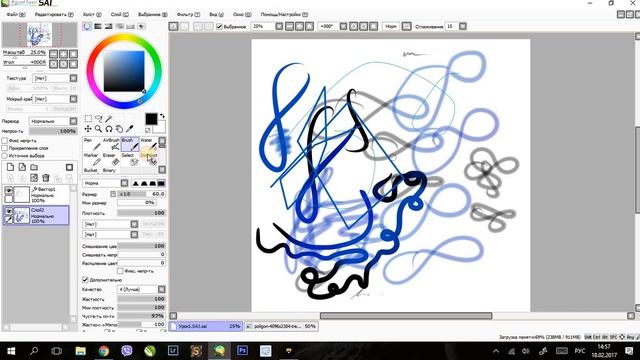Show the color wheel panel icon
Screen dimensions: 640x360
87,26
